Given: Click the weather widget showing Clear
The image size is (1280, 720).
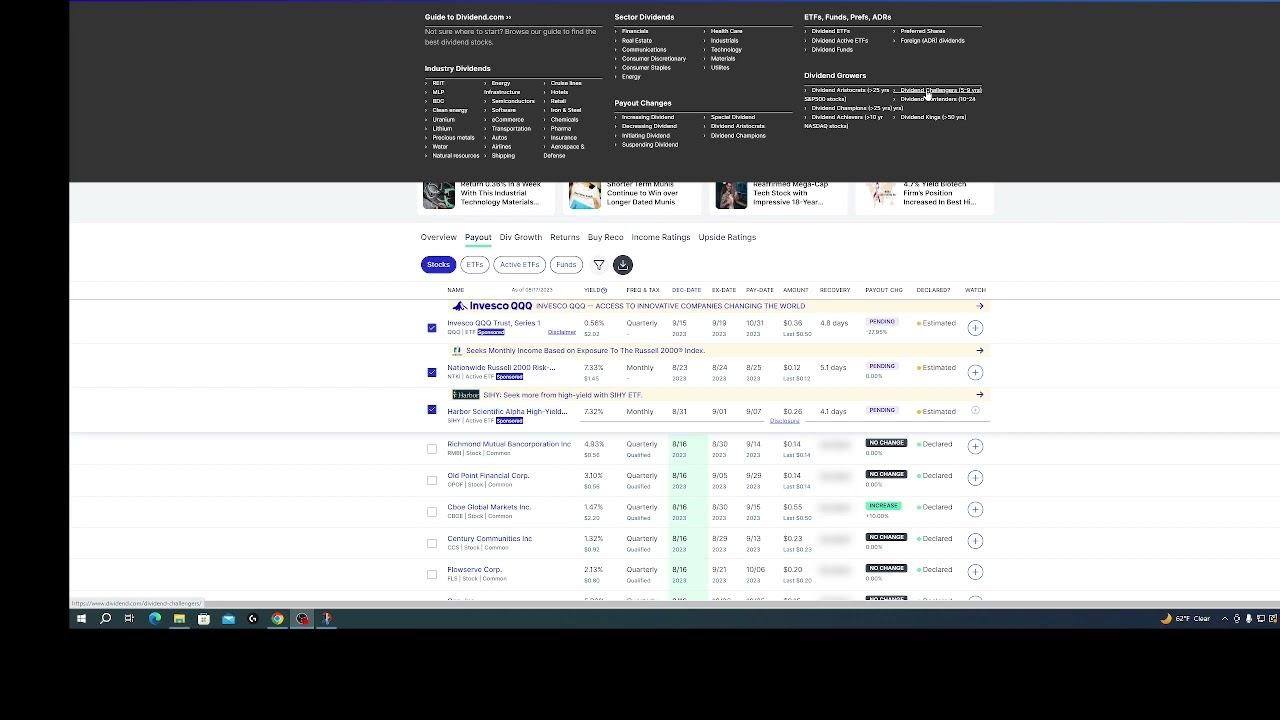Looking at the screenshot, I should (1186, 619).
